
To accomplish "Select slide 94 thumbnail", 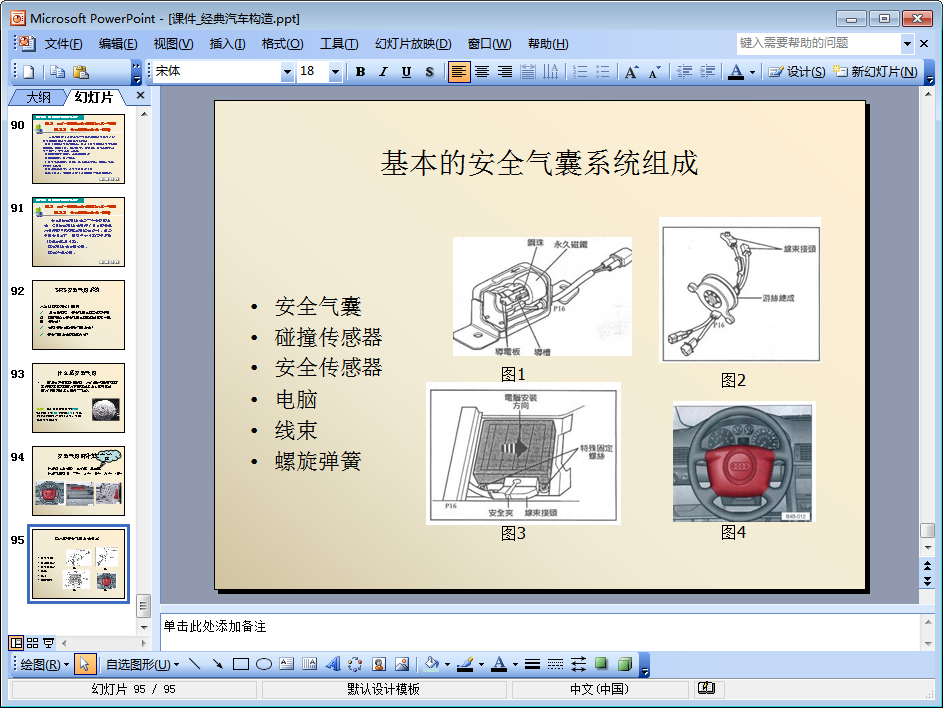I will click(x=79, y=481).
